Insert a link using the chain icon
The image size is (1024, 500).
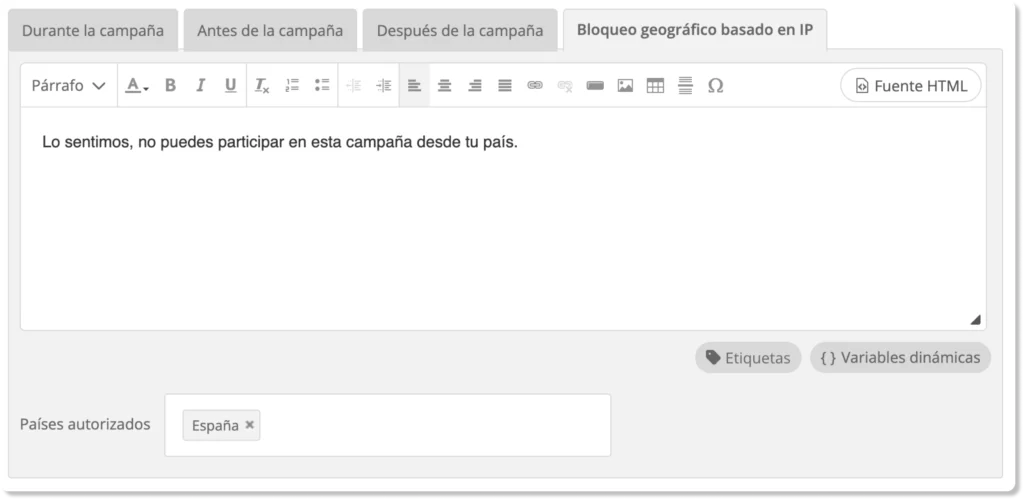pyautogui.click(x=535, y=86)
